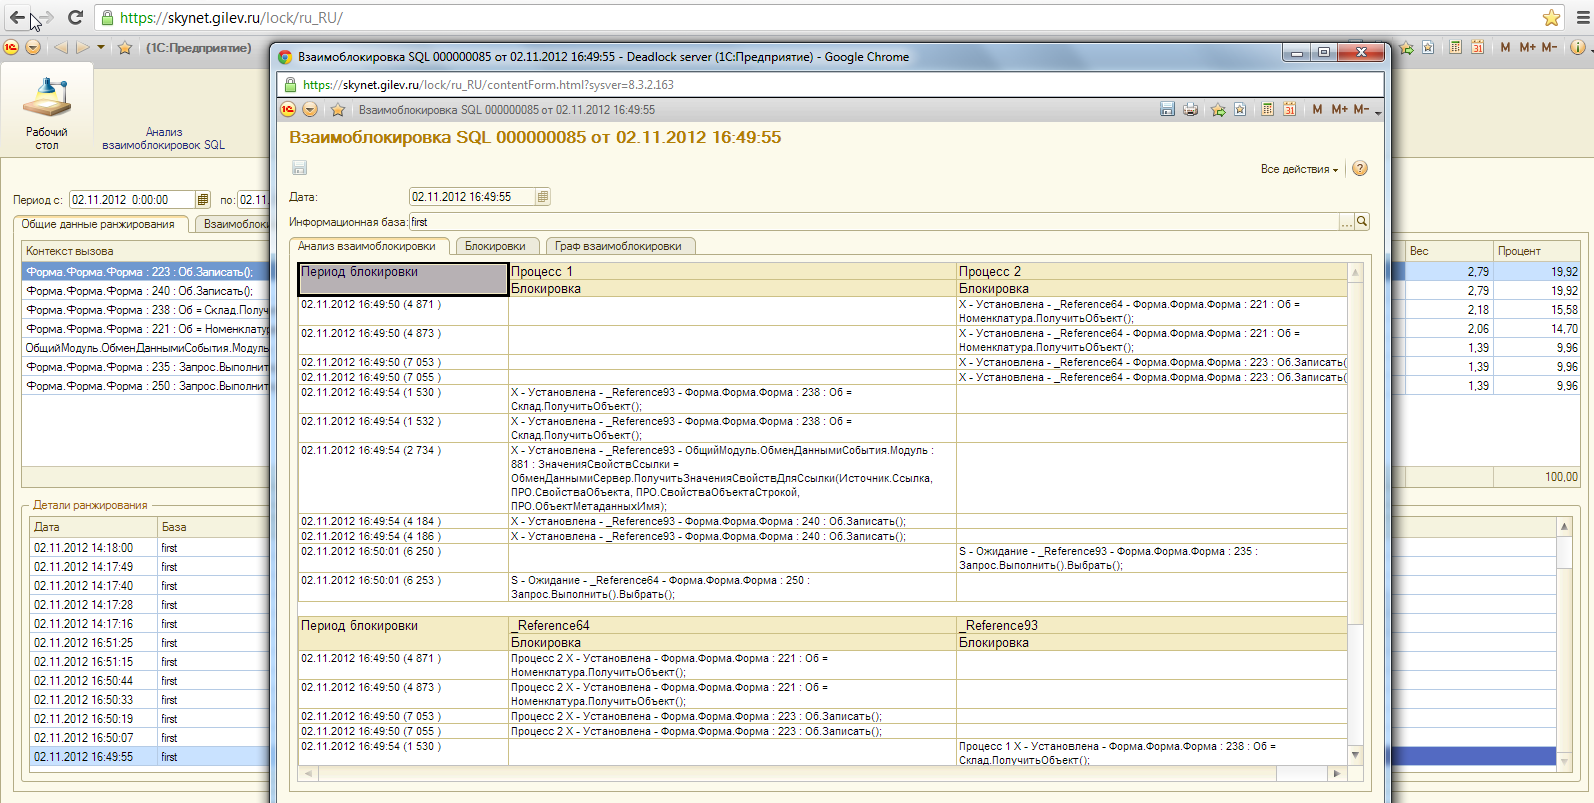Select row ОбщийМодуль.ОбменДаннымиСобытия in main table
Image resolution: width=1594 pixels, height=803 pixels.
click(146, 348)
